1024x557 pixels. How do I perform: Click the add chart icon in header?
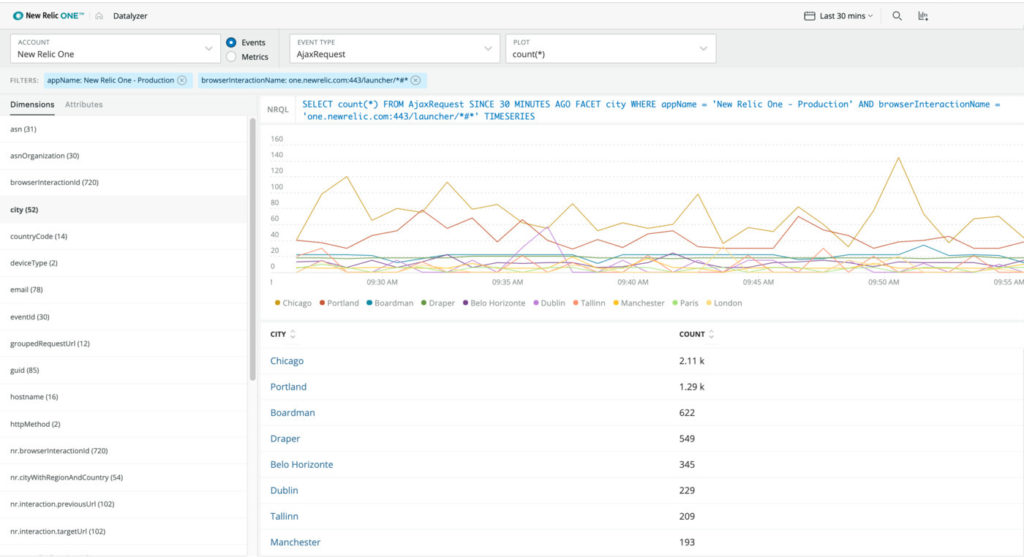[x=923, y=16]
